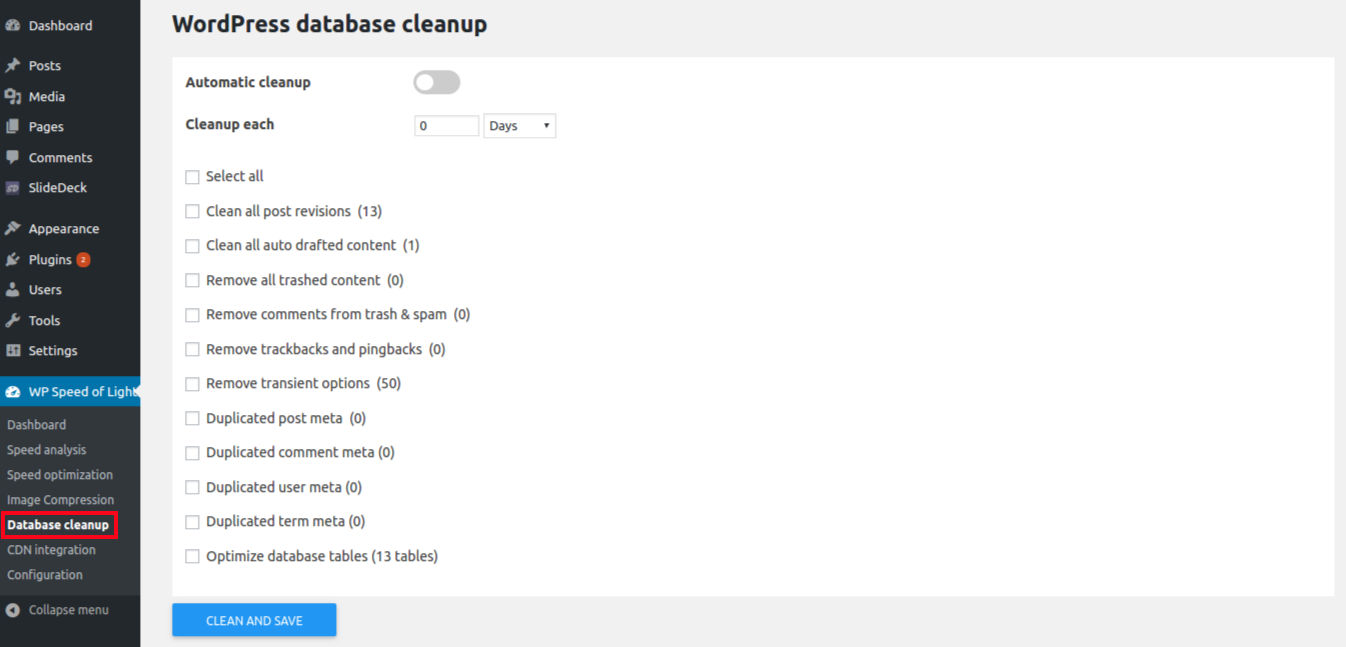Click the Automatic cleanup label
Viewport: 1346px width, 647px height.
point(248,83)
